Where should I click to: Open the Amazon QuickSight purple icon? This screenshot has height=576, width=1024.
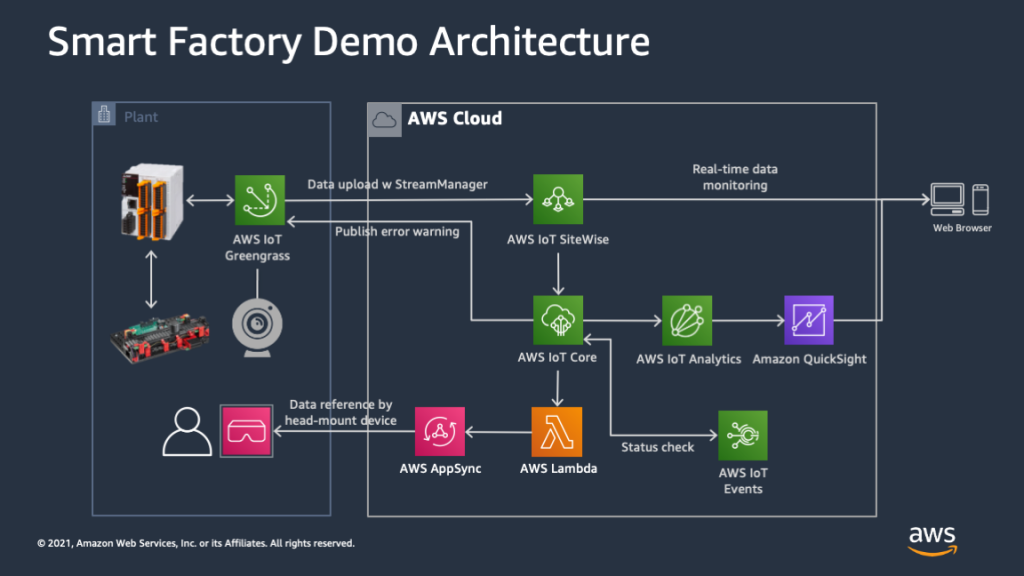[809, 320]
